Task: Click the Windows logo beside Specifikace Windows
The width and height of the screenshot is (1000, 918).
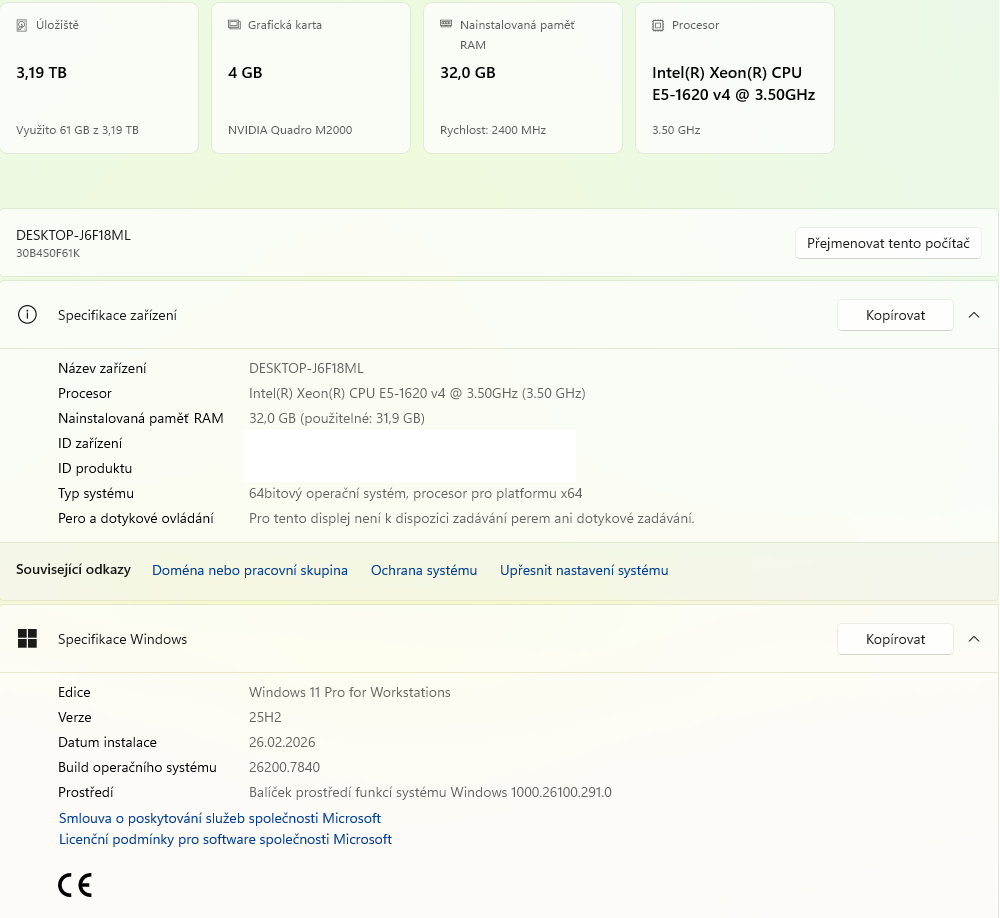Action: (27, 638)
